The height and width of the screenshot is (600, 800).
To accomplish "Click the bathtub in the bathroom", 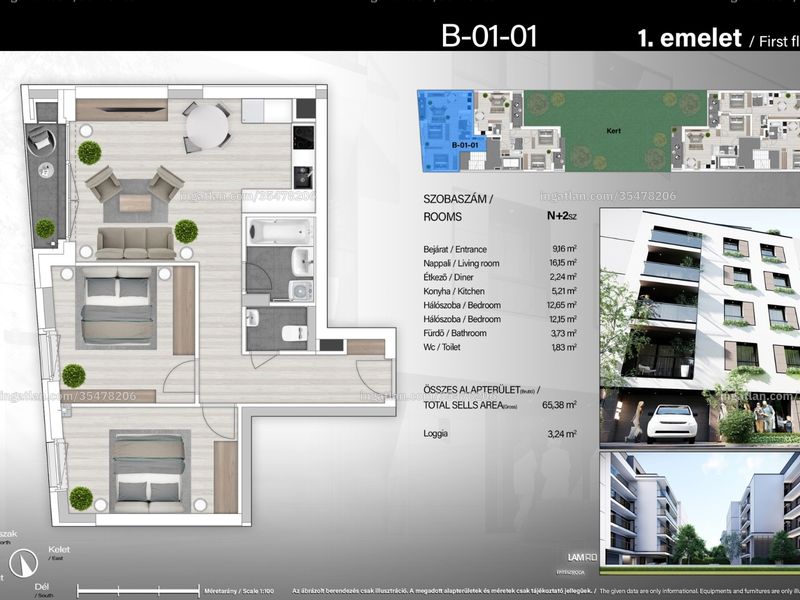I will pos(280,232).
